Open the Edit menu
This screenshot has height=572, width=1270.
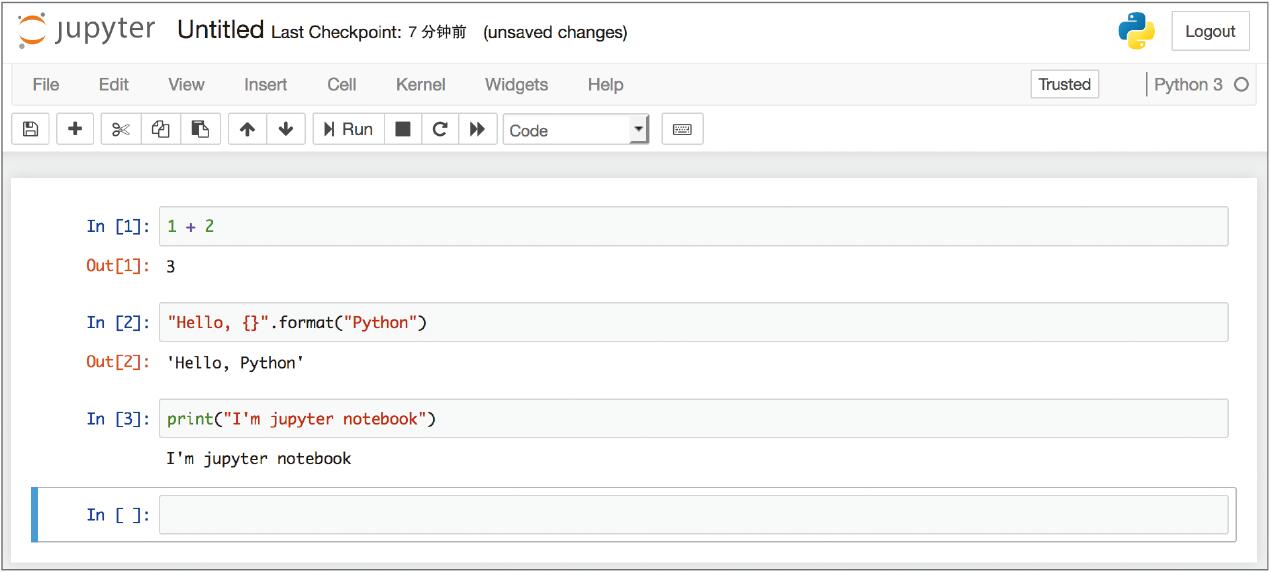coord(114,85)
